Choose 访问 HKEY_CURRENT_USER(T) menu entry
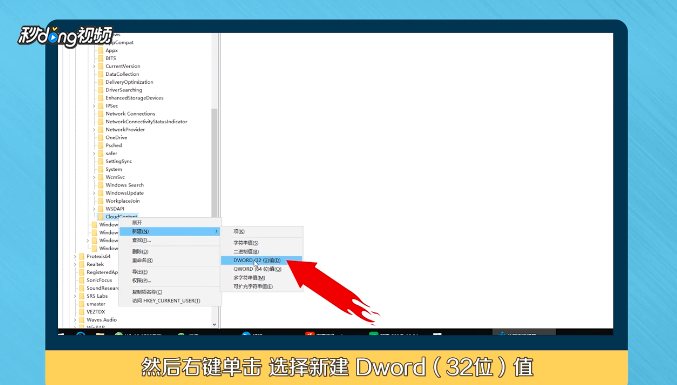The width and height of the screenshot is (677, 385). coord(170,301)
